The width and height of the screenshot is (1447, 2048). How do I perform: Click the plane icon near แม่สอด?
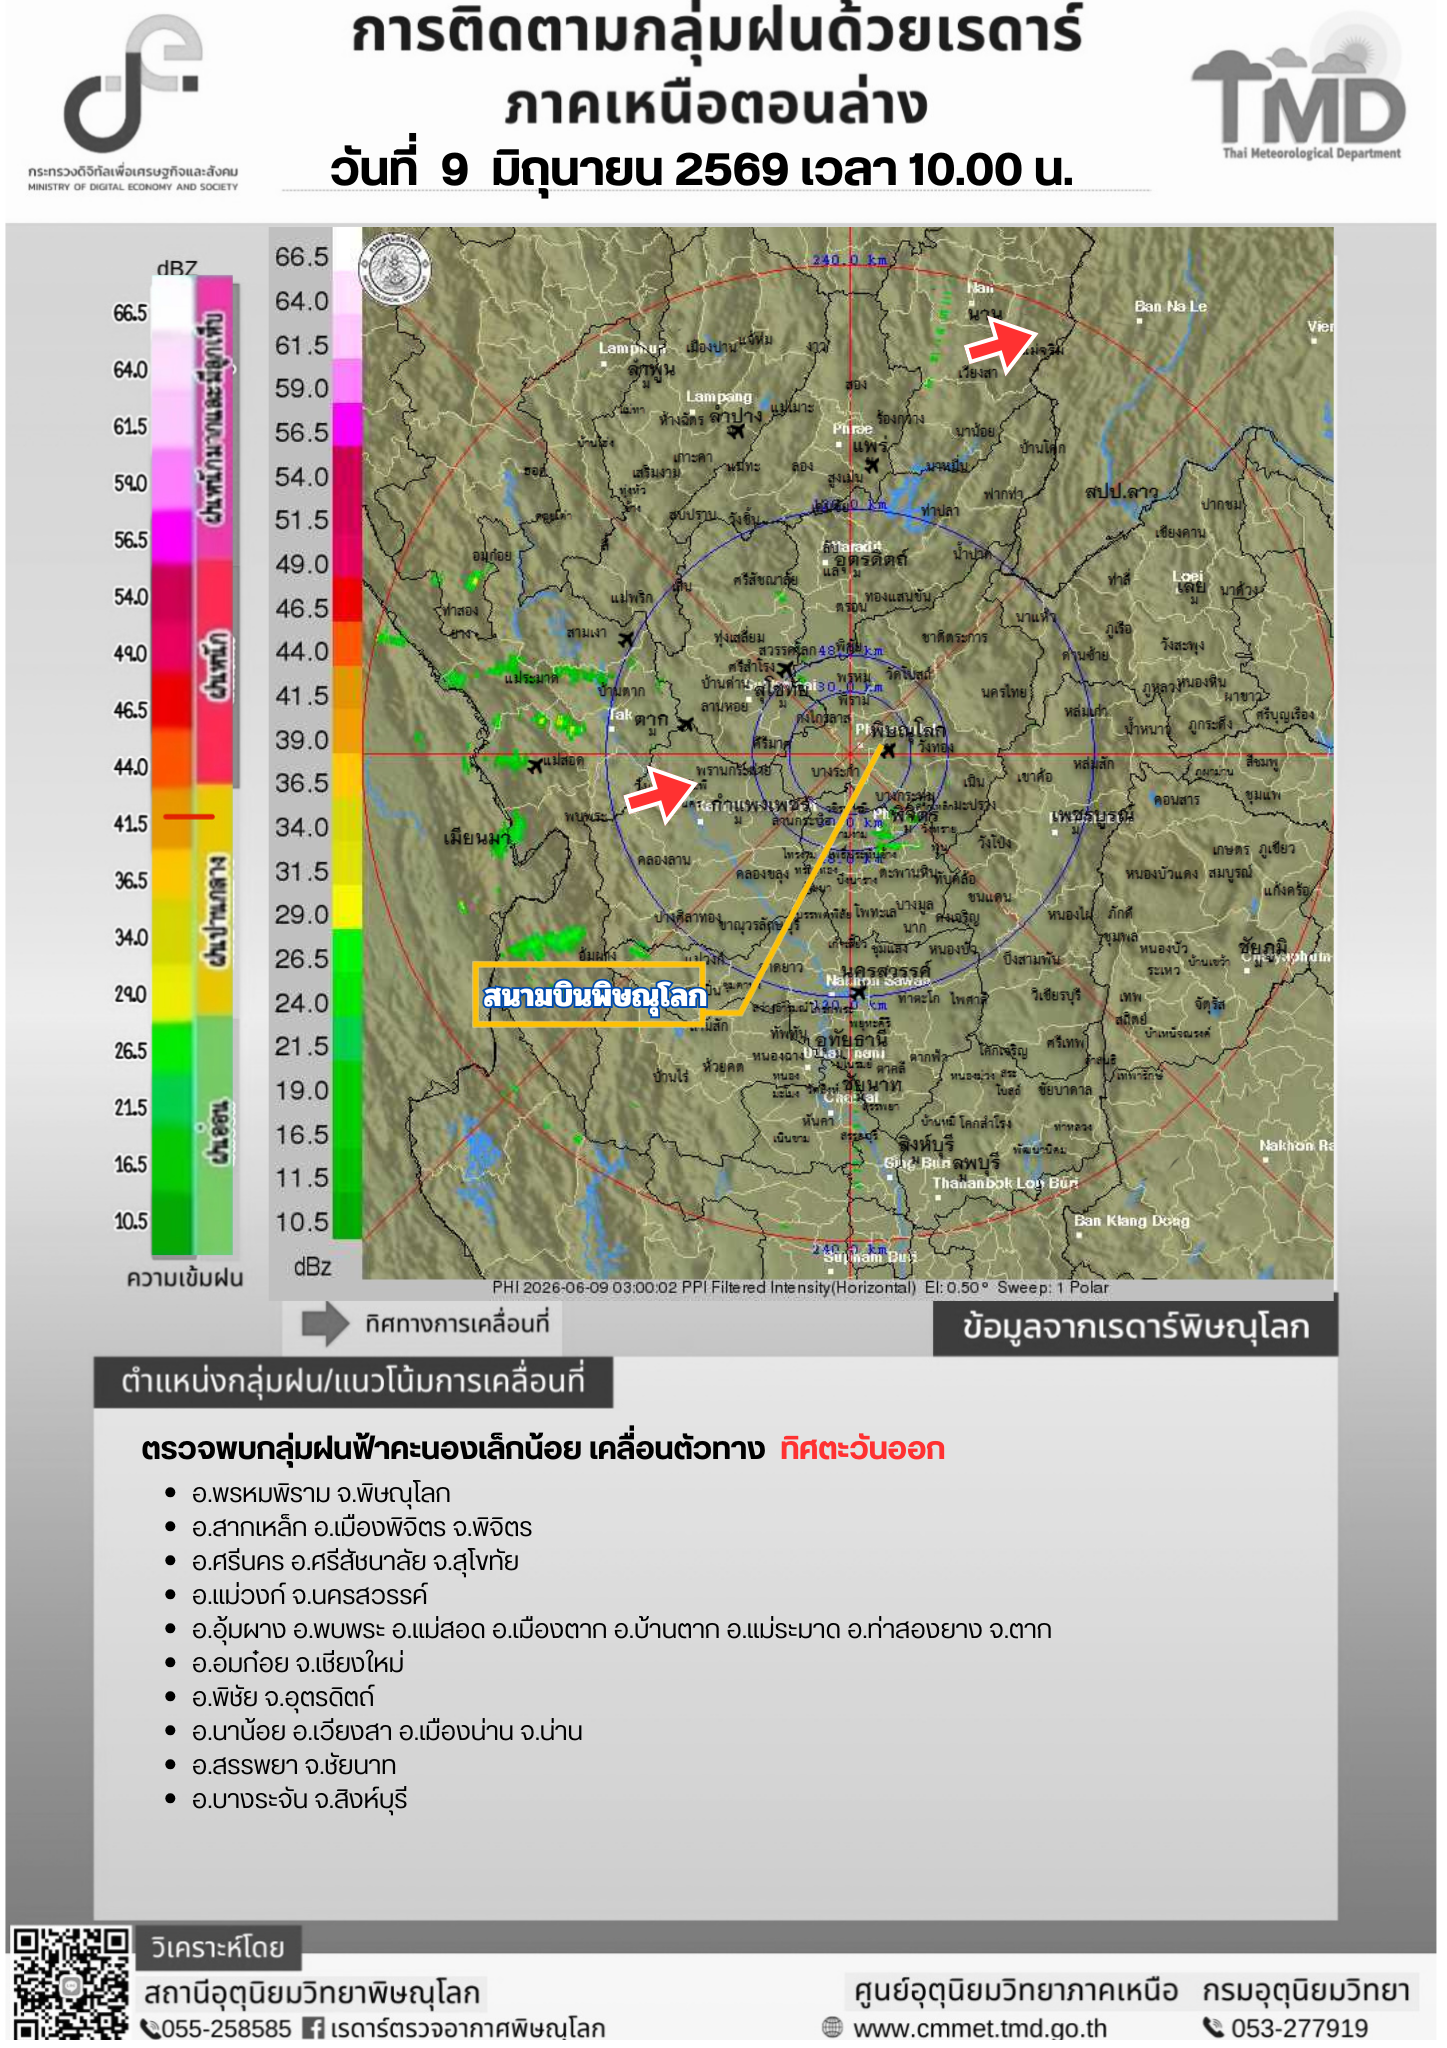pyautogui.click(x=535, y=766)
